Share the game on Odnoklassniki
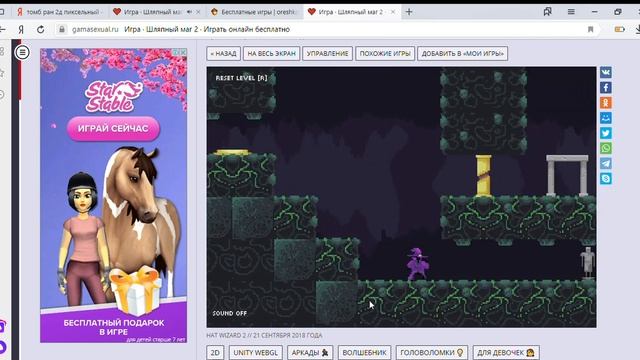Screen dimensions: 640x360 [x=606, y=103]
